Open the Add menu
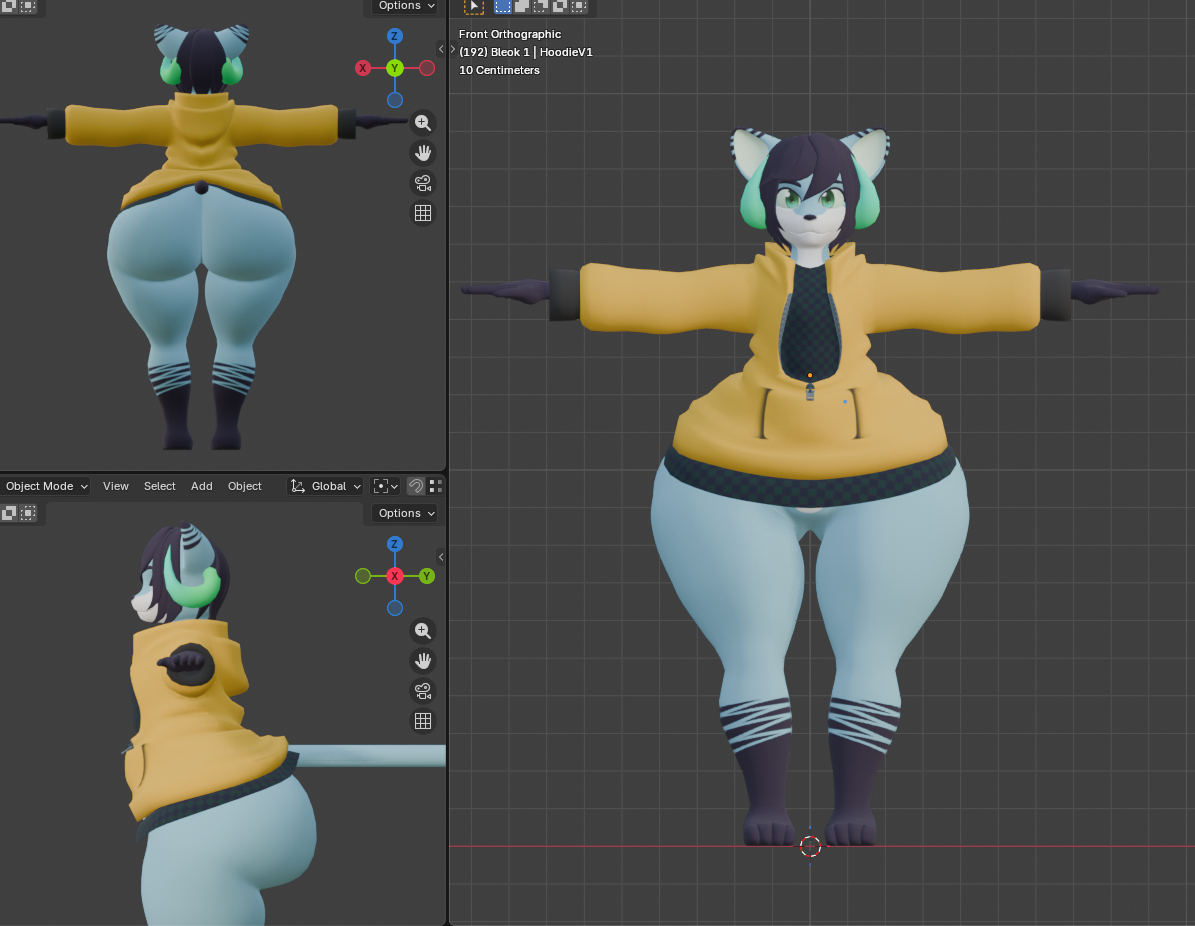Image resolution: width=1195 pixels, height=926 pixels. pyautogui.click(x=202, y=486)
